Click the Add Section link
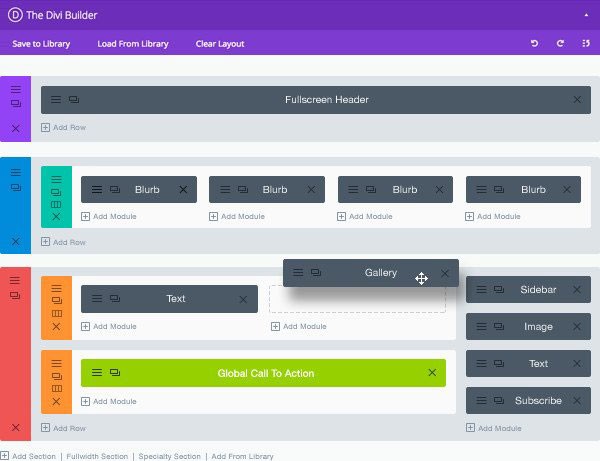Image resolution: width=600 pixels, height=461 pixels. pos(29,456)
